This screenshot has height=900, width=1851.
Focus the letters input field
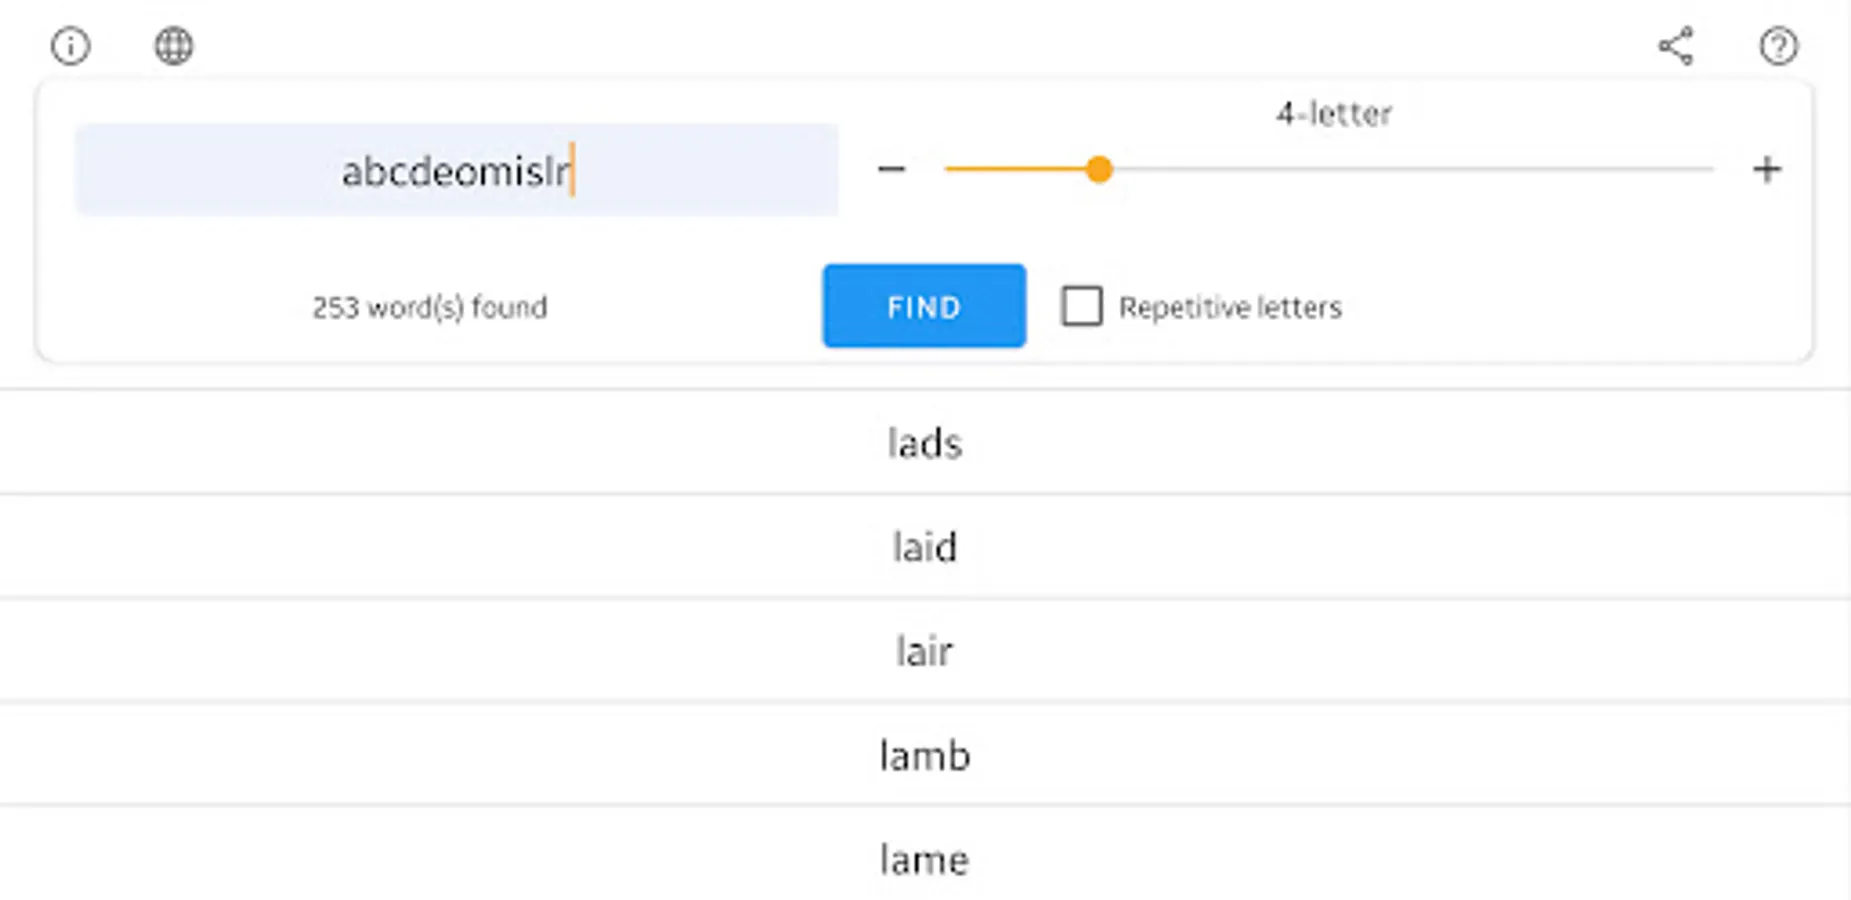click(456, 170)
